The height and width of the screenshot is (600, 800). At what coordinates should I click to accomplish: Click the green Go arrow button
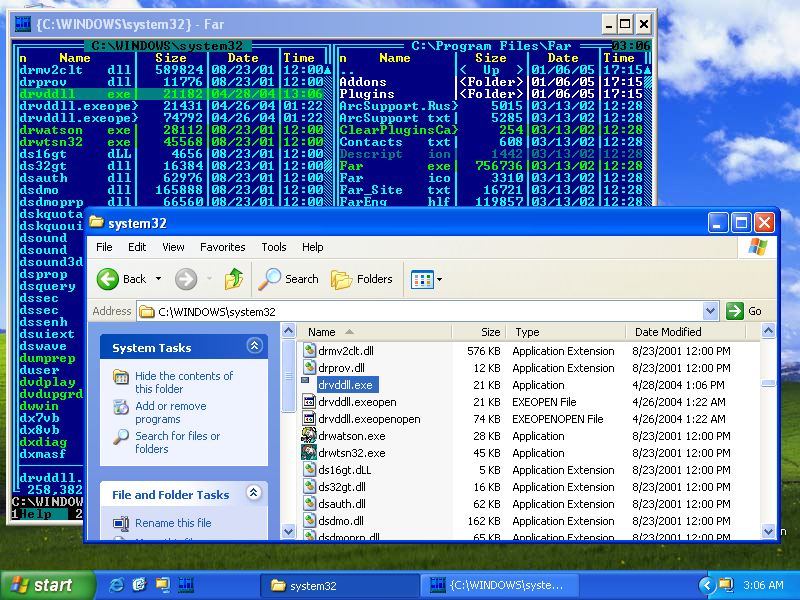tap(735, 311)
